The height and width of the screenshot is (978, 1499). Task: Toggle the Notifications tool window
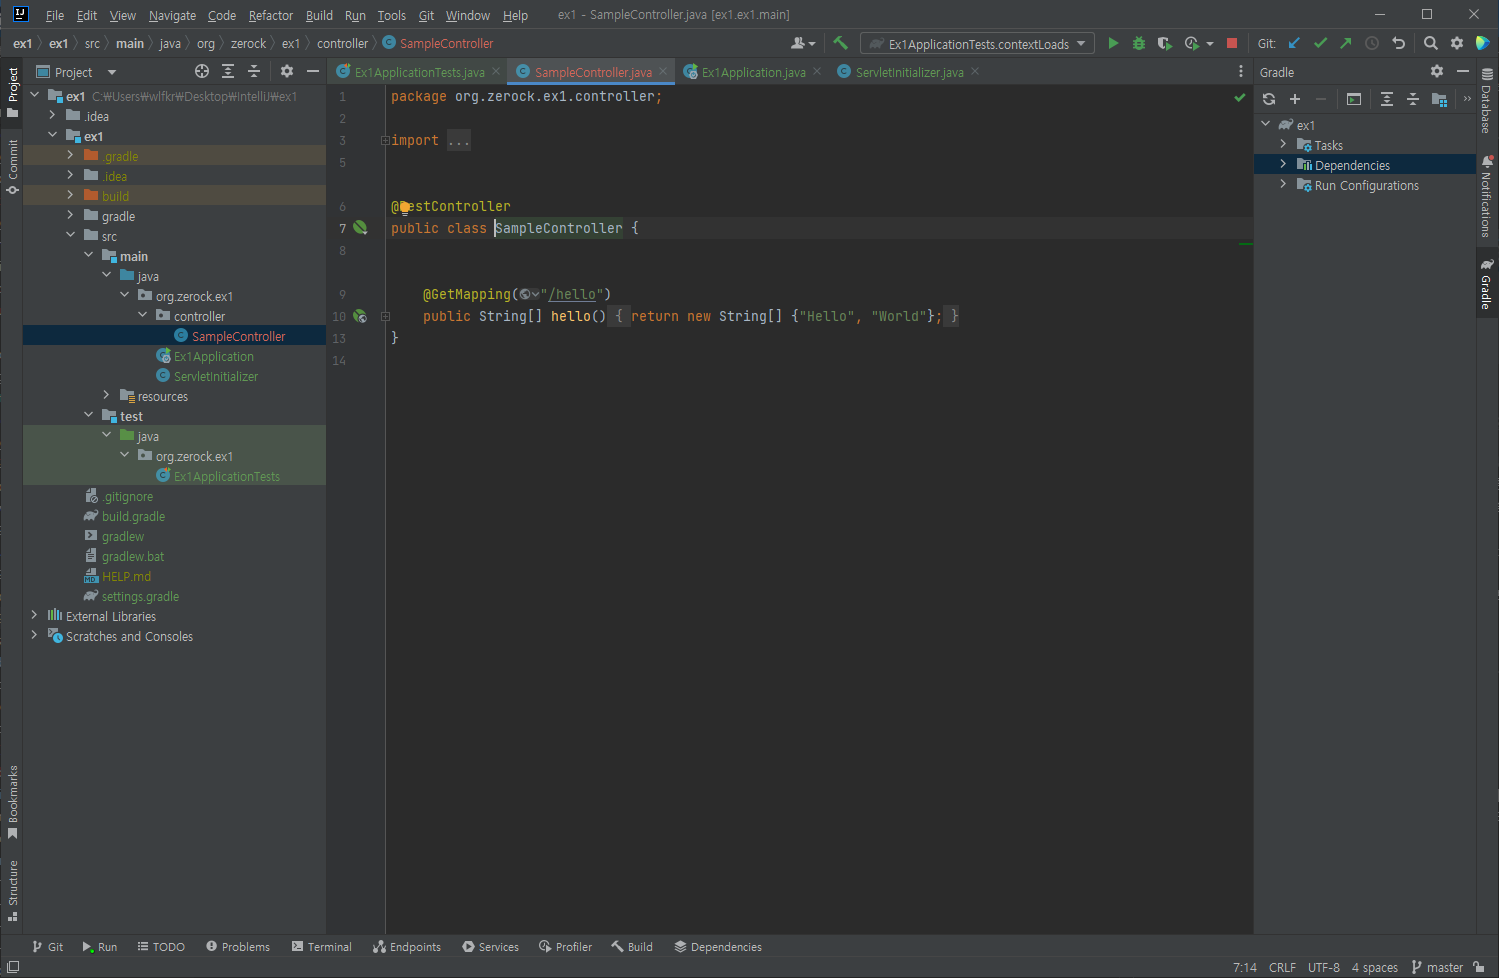1487,197
